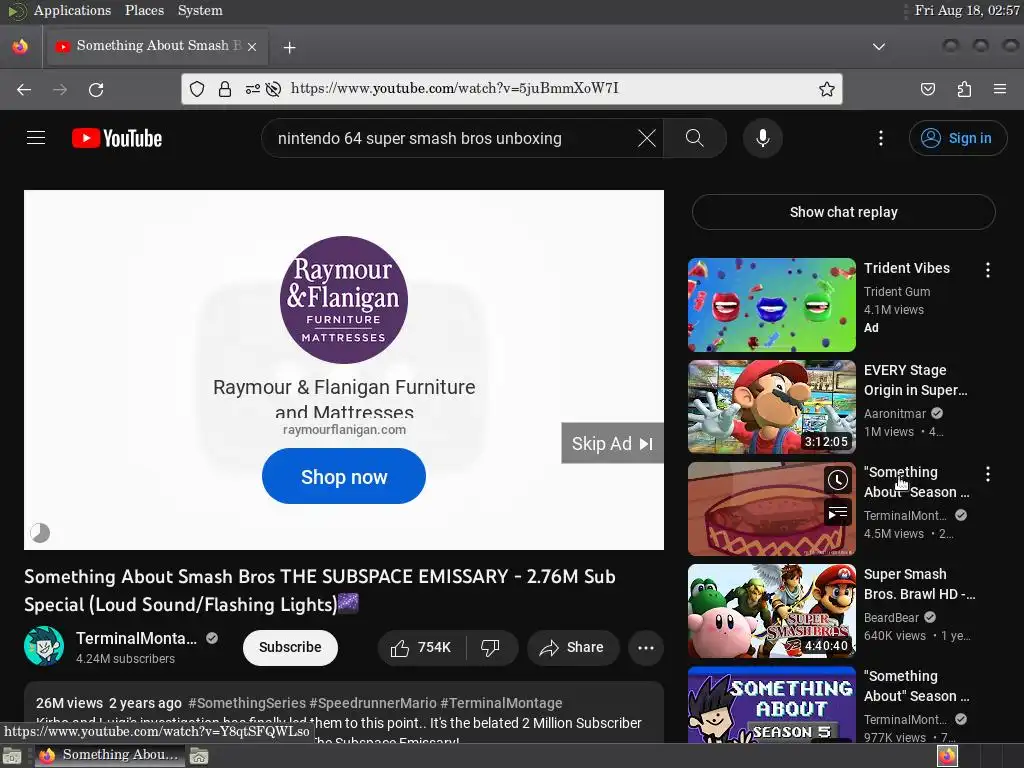Image resolution: width=1024 pixels, height=768 pixels.
Task: Open file manager icon in bottom panel
Action: (199, 756)
